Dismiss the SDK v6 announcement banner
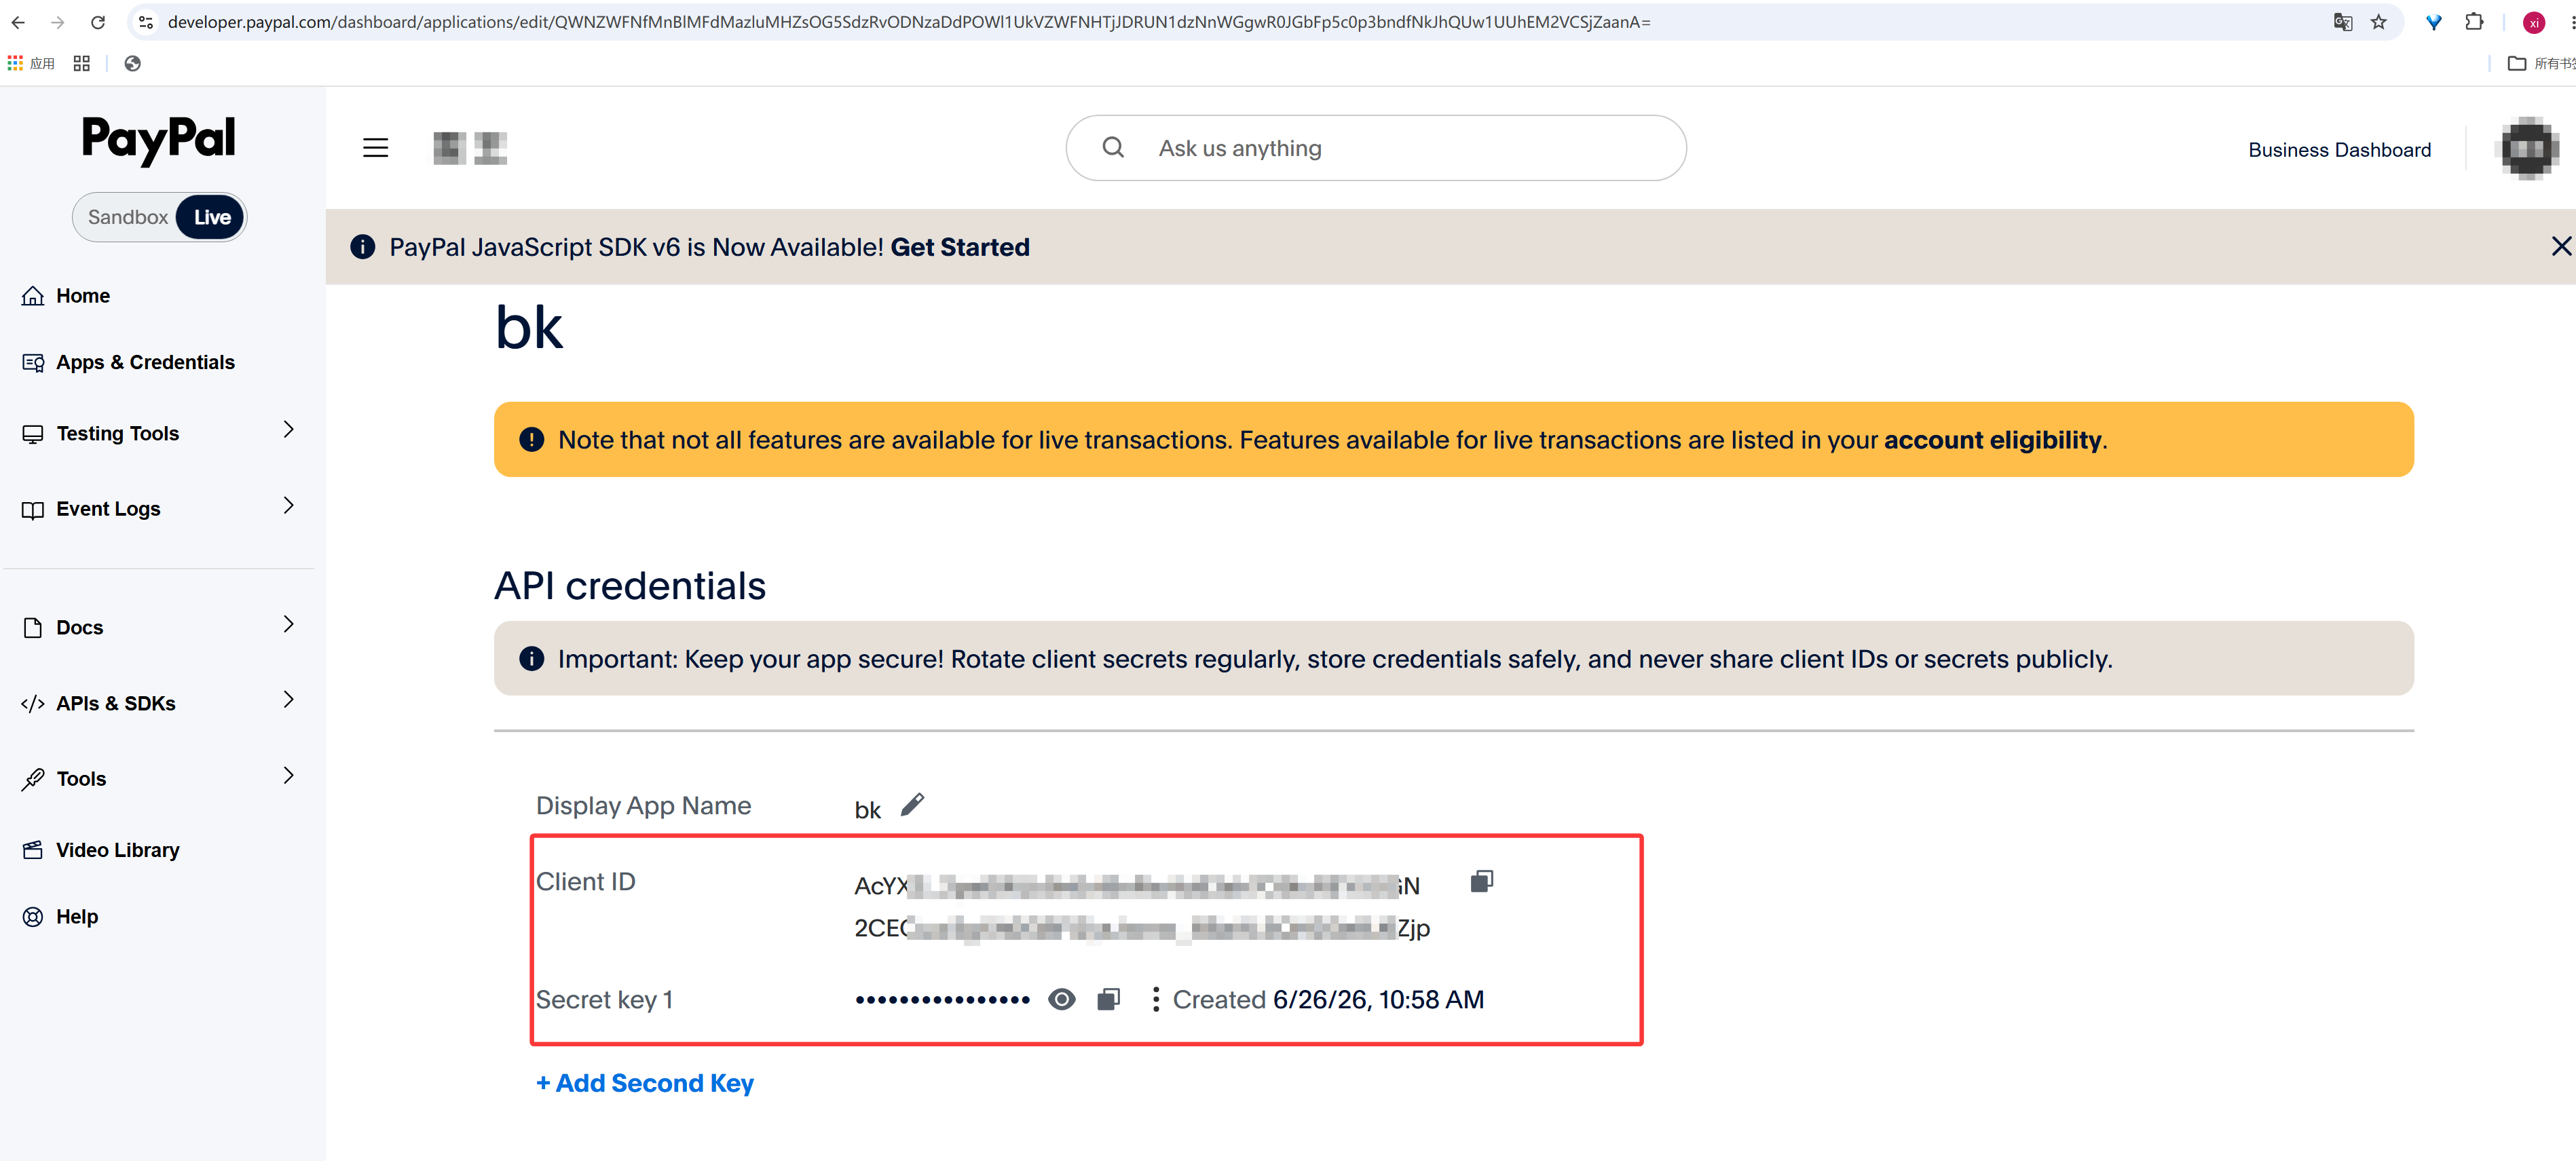Image resolution: width=2576 pixels, height=1161 pixels. coord(2560,246)
